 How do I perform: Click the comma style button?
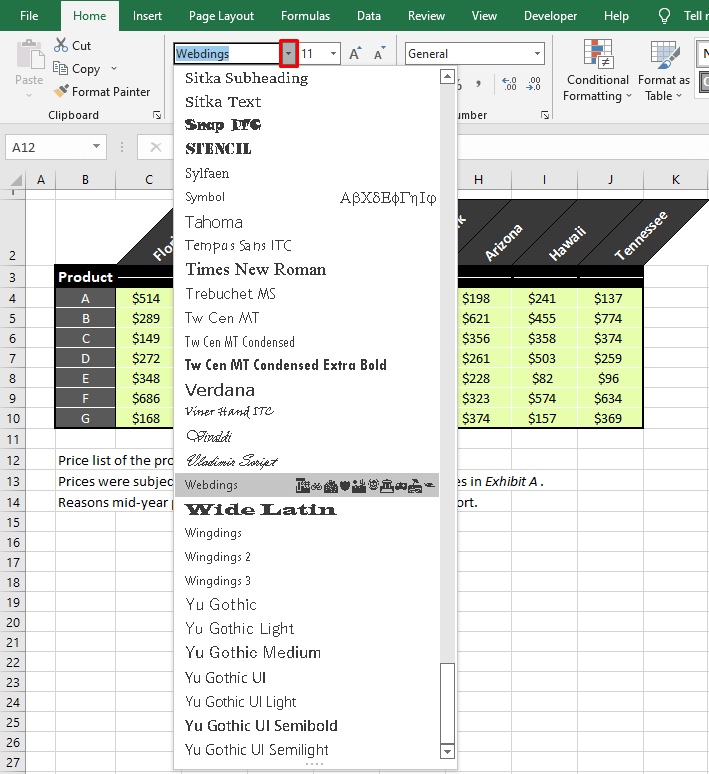478,83
